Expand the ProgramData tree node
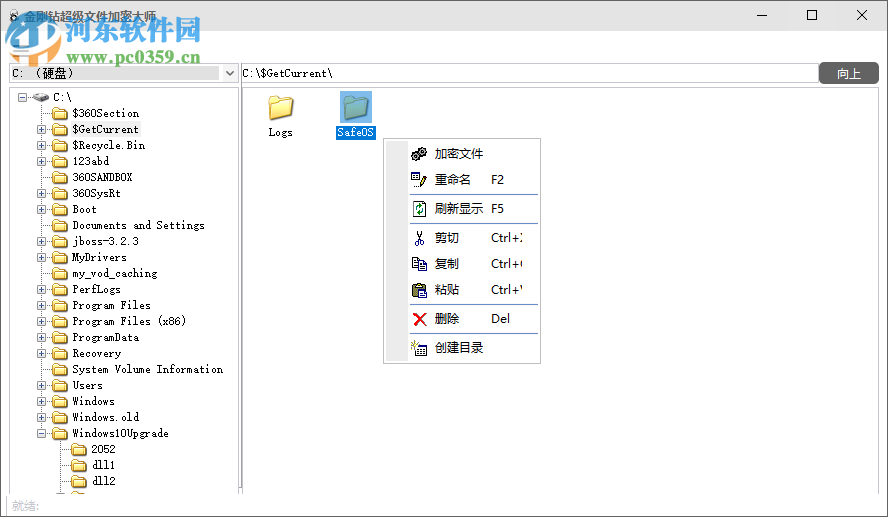Image resolution: width=888 pixels, height=517 pixels. 41,337
